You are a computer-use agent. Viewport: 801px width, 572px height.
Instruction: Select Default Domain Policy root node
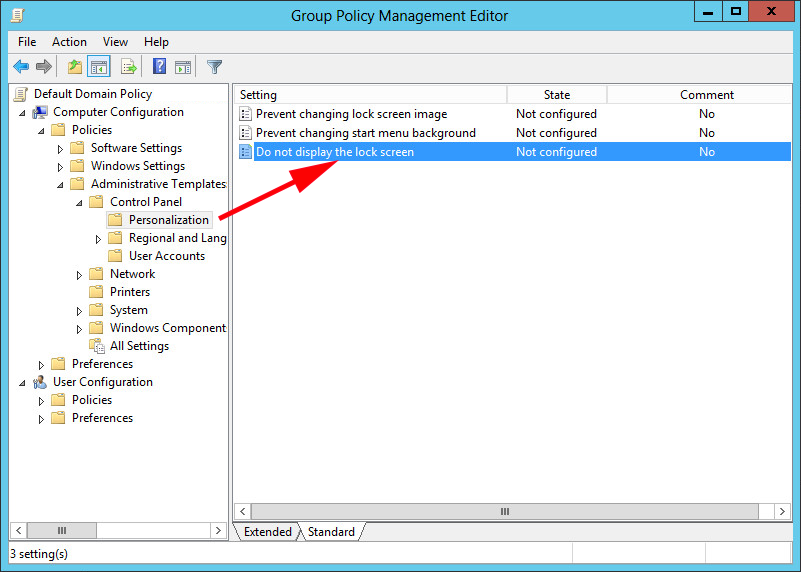point(93,94)
